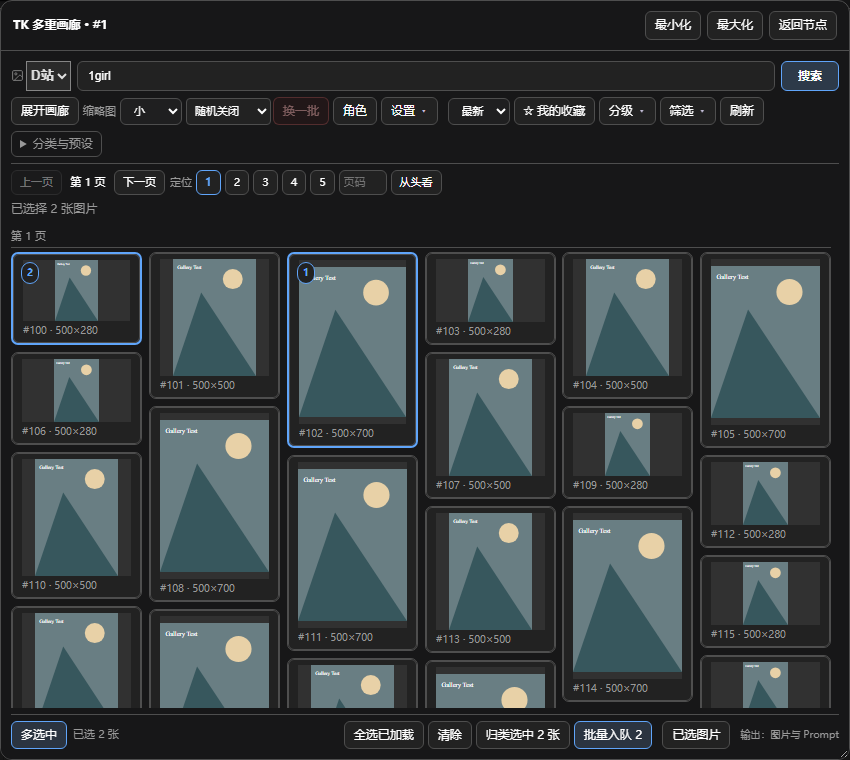Select thumbnail #107 · 500×500
Screen dimensions: 850x760
(x=491, y=426)
